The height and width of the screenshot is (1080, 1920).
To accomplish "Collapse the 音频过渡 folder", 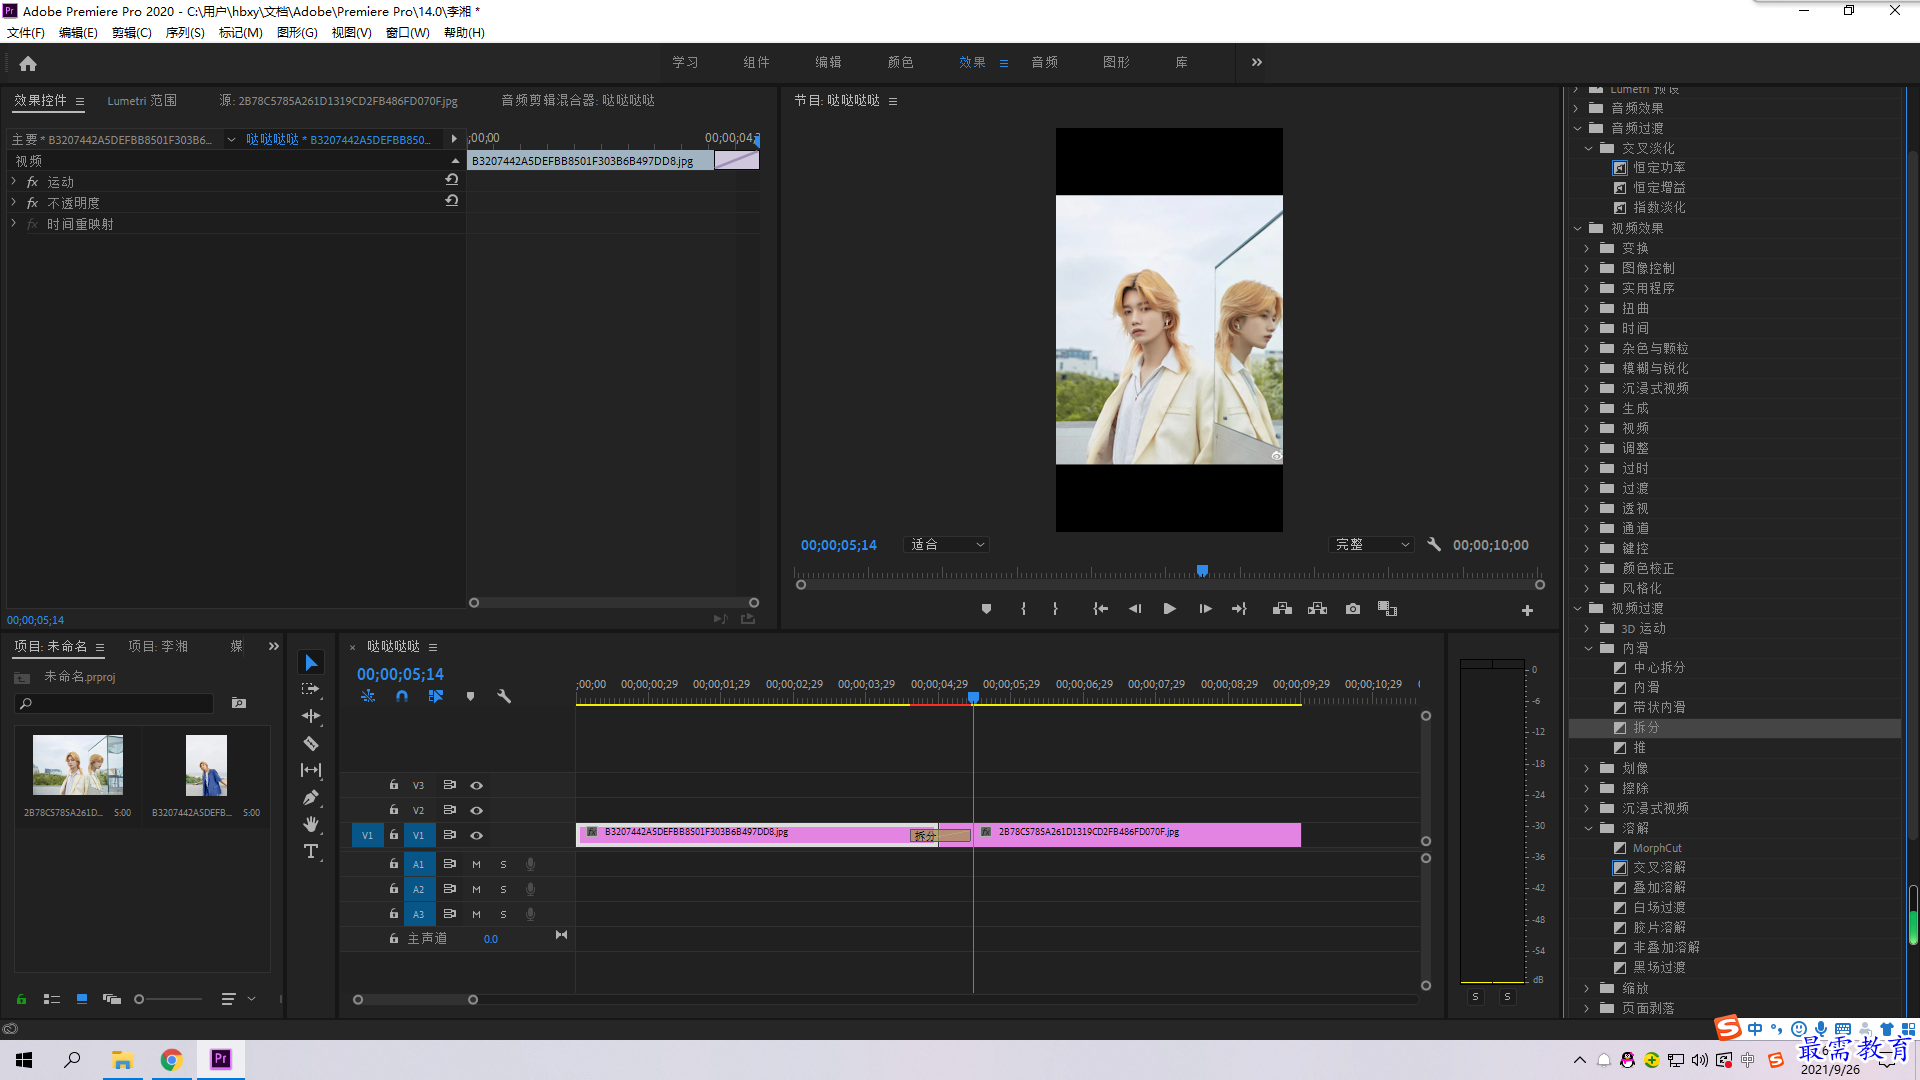I will pyautogui.click(x=1577, y=128).
